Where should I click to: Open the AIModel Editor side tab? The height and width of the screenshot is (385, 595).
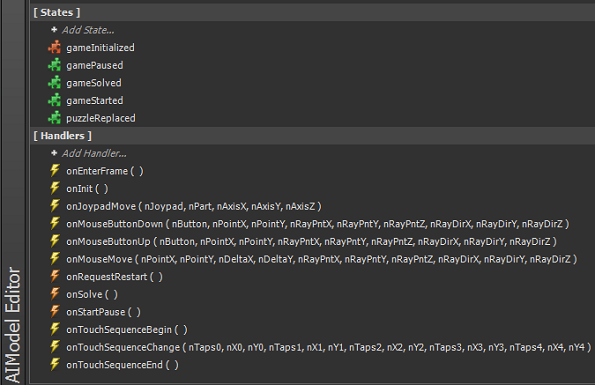coord(13,325)
